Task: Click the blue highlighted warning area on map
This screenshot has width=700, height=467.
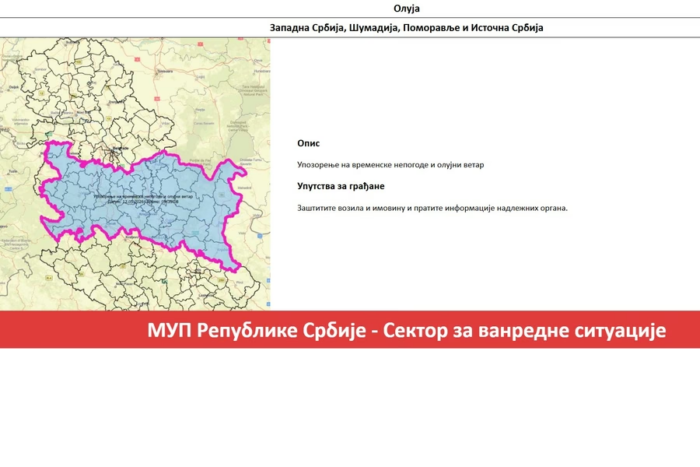Action: click(x=143, y=201)
